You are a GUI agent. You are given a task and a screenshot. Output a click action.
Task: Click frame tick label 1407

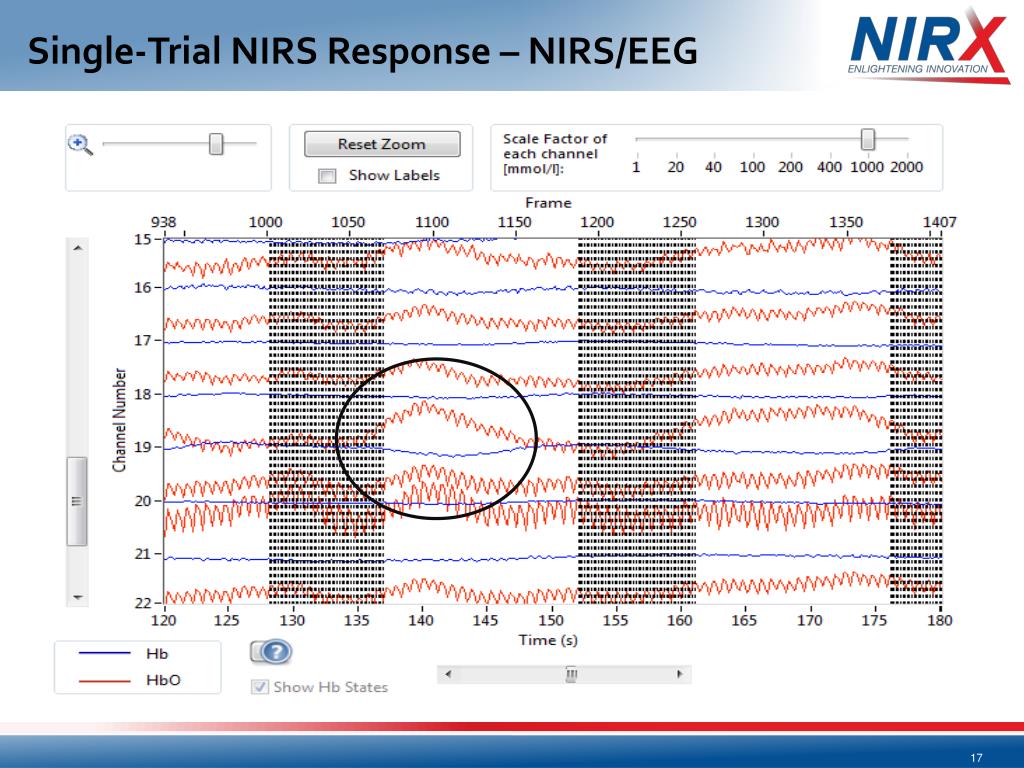point(939,222)
